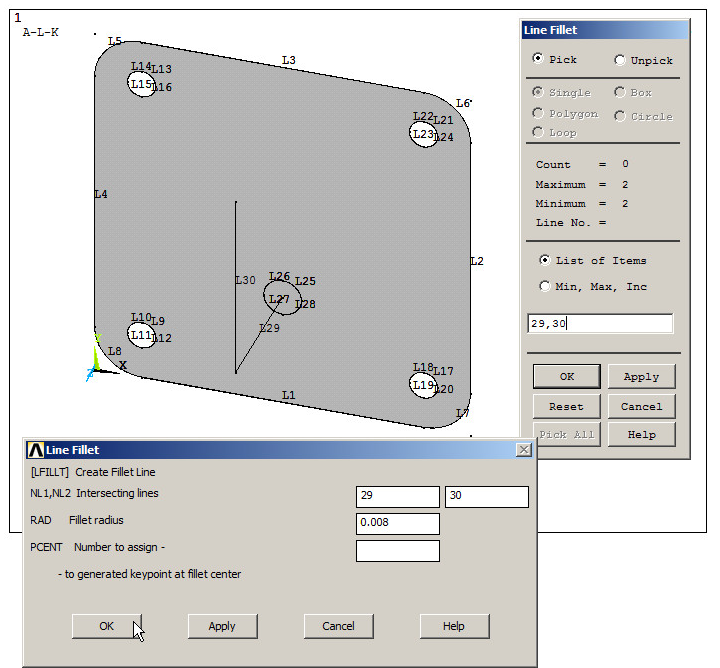Click Reset in the picker panel

[566, 407]
